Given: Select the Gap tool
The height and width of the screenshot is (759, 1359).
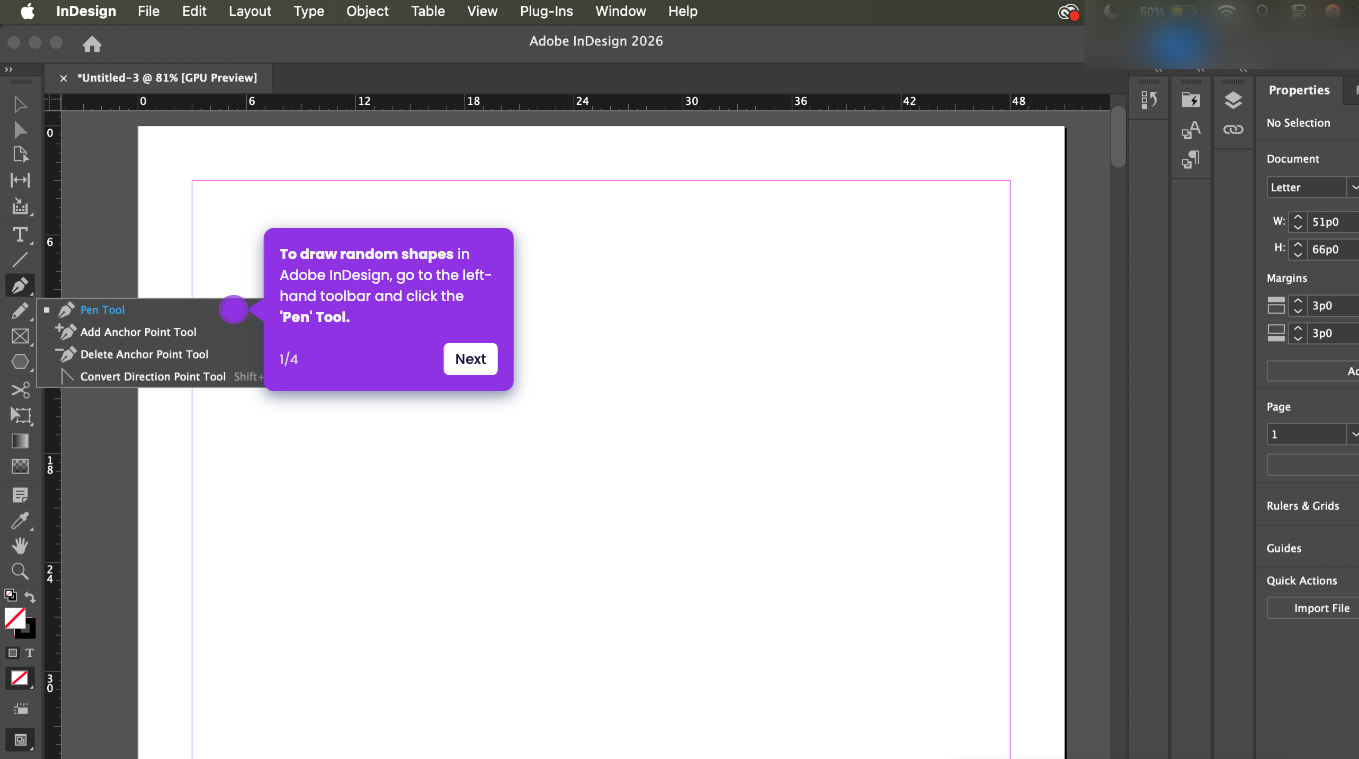Looking at the screenshot, I should click(20, 180).
